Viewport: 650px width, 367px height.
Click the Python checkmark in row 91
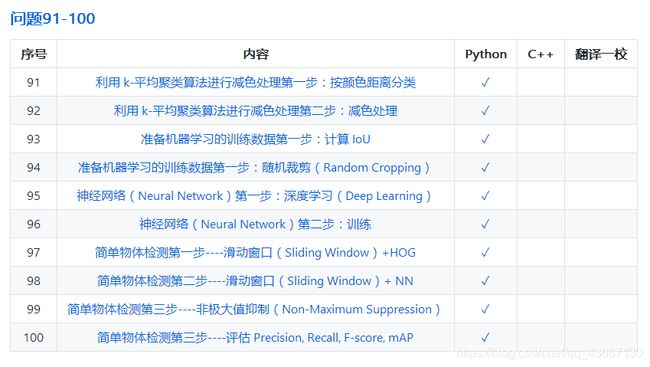tap(485, 83)
